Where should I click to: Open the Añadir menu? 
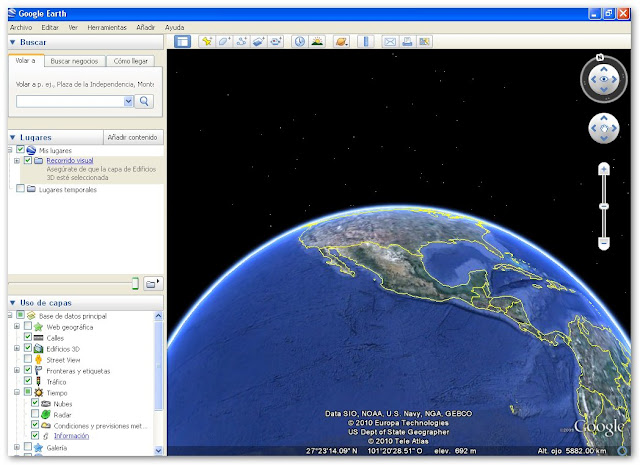(146, 27)
